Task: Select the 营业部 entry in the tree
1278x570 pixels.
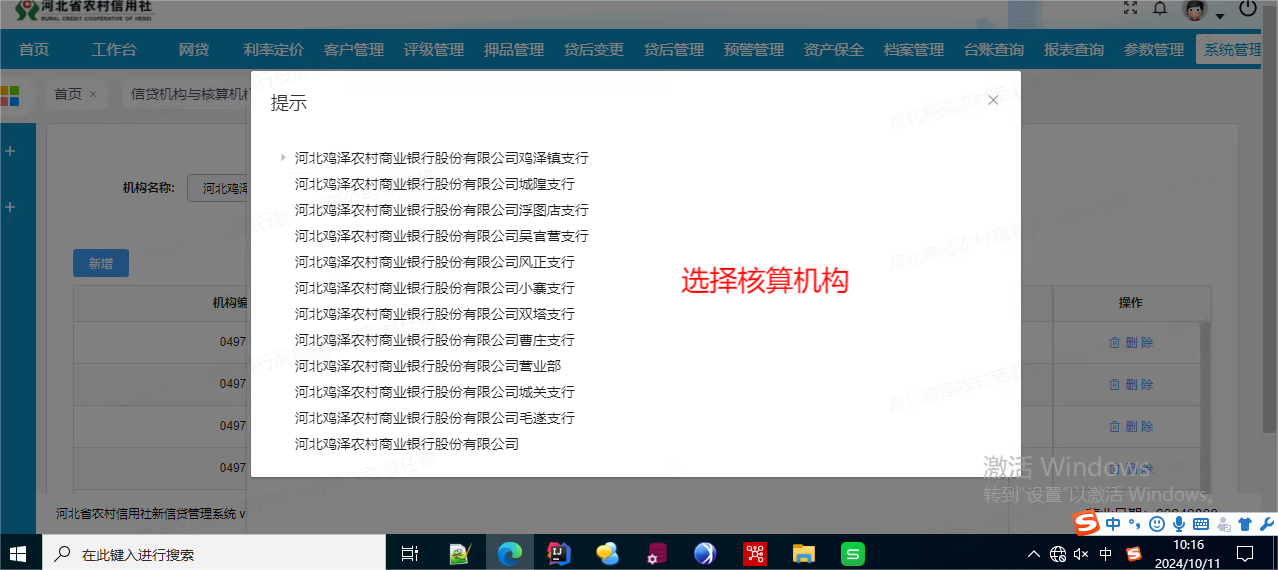Action: coord(428,366)
